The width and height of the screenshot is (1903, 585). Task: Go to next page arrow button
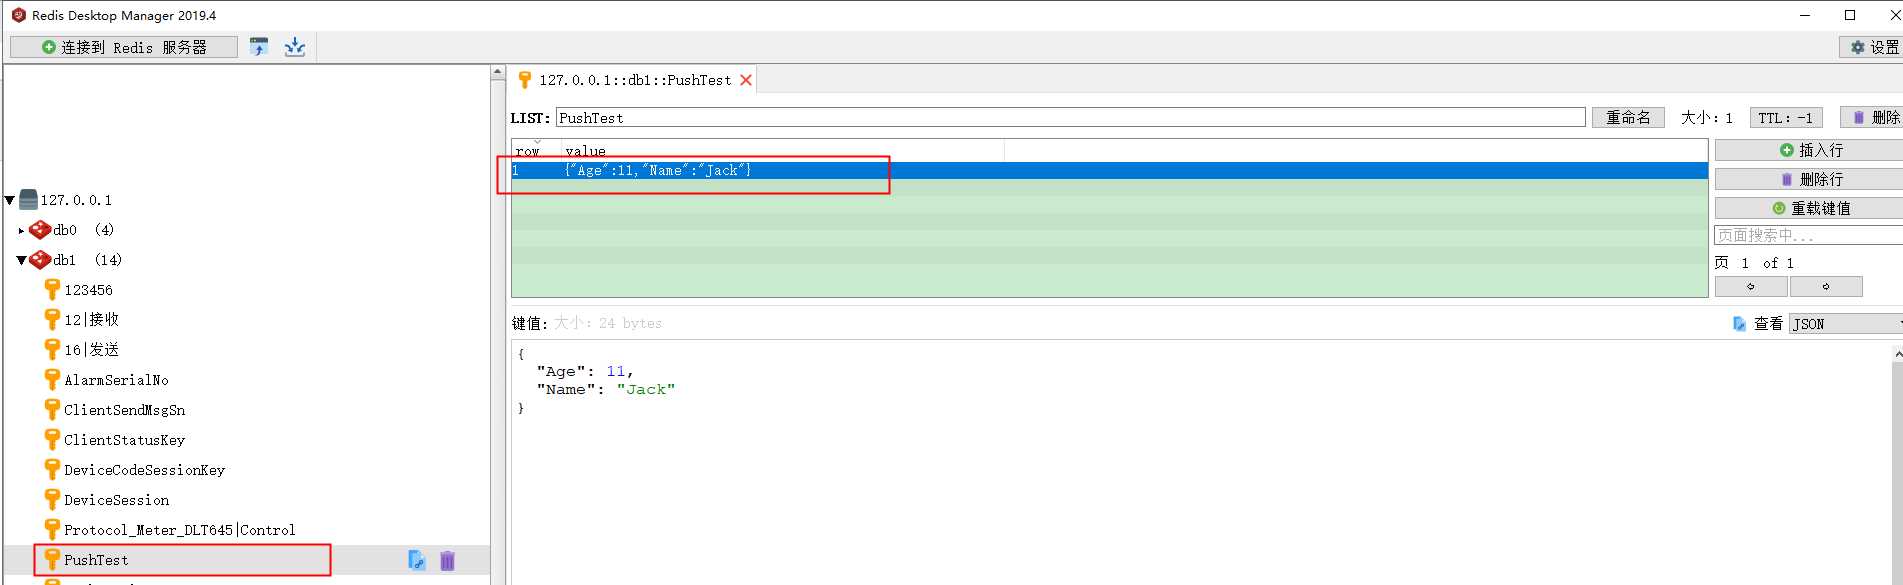pyautogui.click(x=1826, y=287)
